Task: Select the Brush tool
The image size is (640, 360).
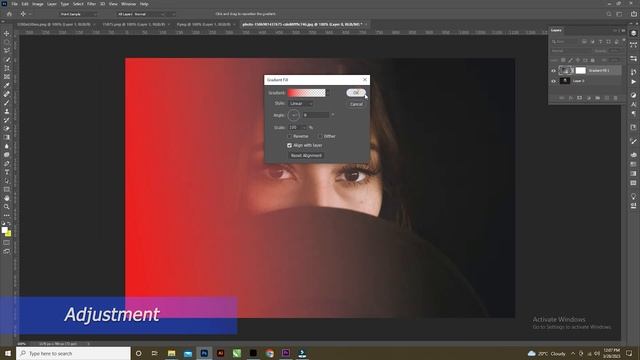Action: click(7, 103)
